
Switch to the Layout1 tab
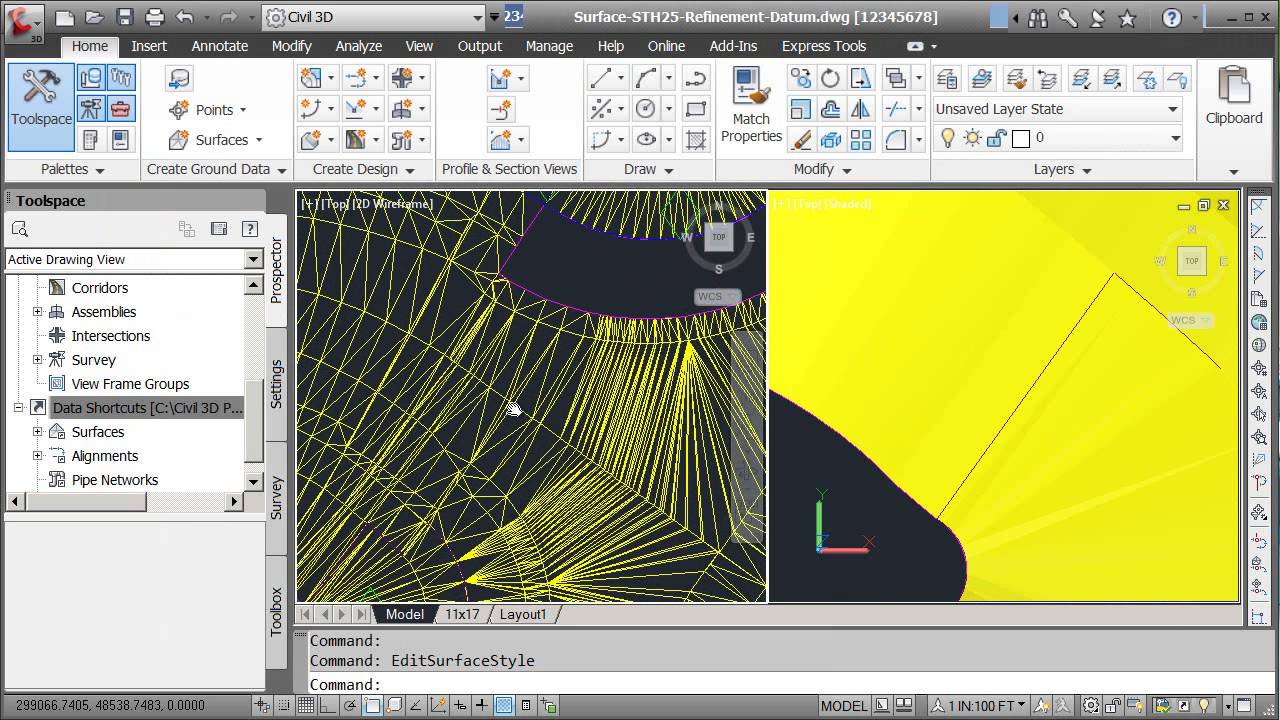(x=523, y=614)
